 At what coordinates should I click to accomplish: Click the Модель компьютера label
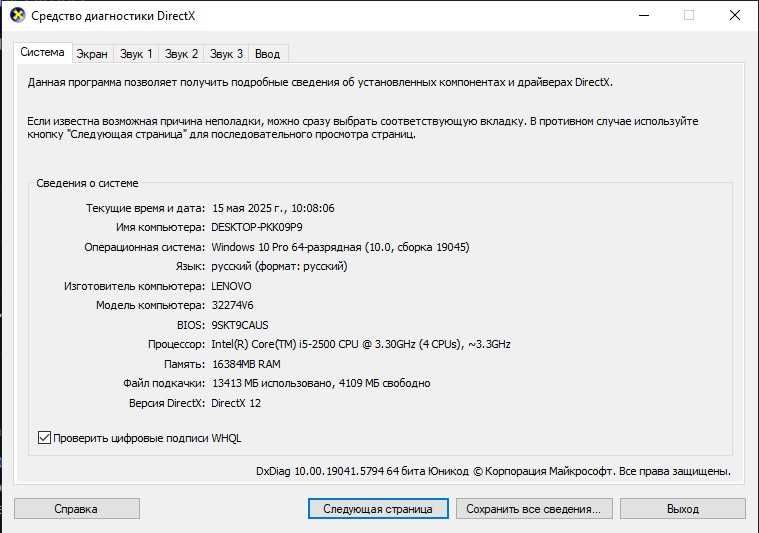tap(151, 305)
